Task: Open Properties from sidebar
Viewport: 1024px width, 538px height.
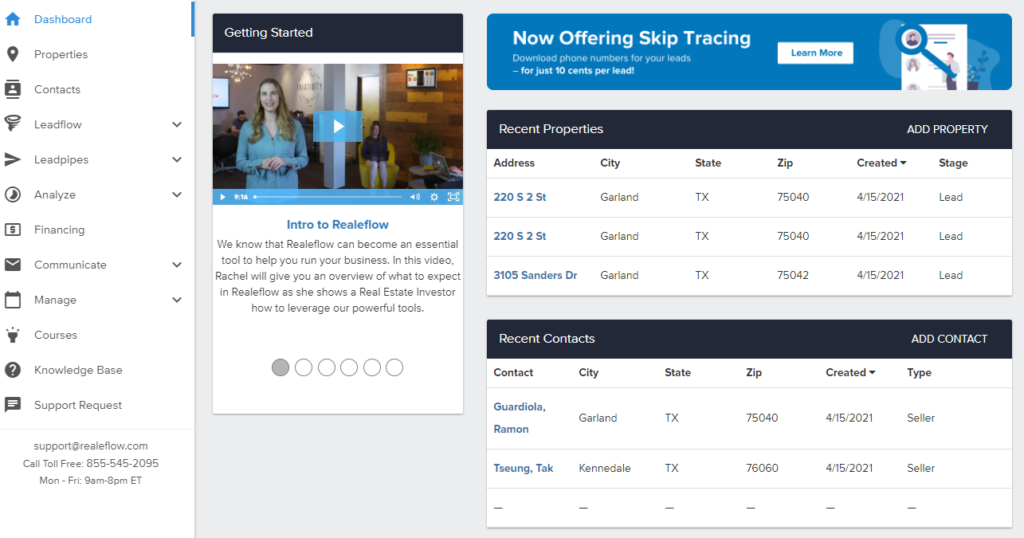Action: tap(61, 54)
